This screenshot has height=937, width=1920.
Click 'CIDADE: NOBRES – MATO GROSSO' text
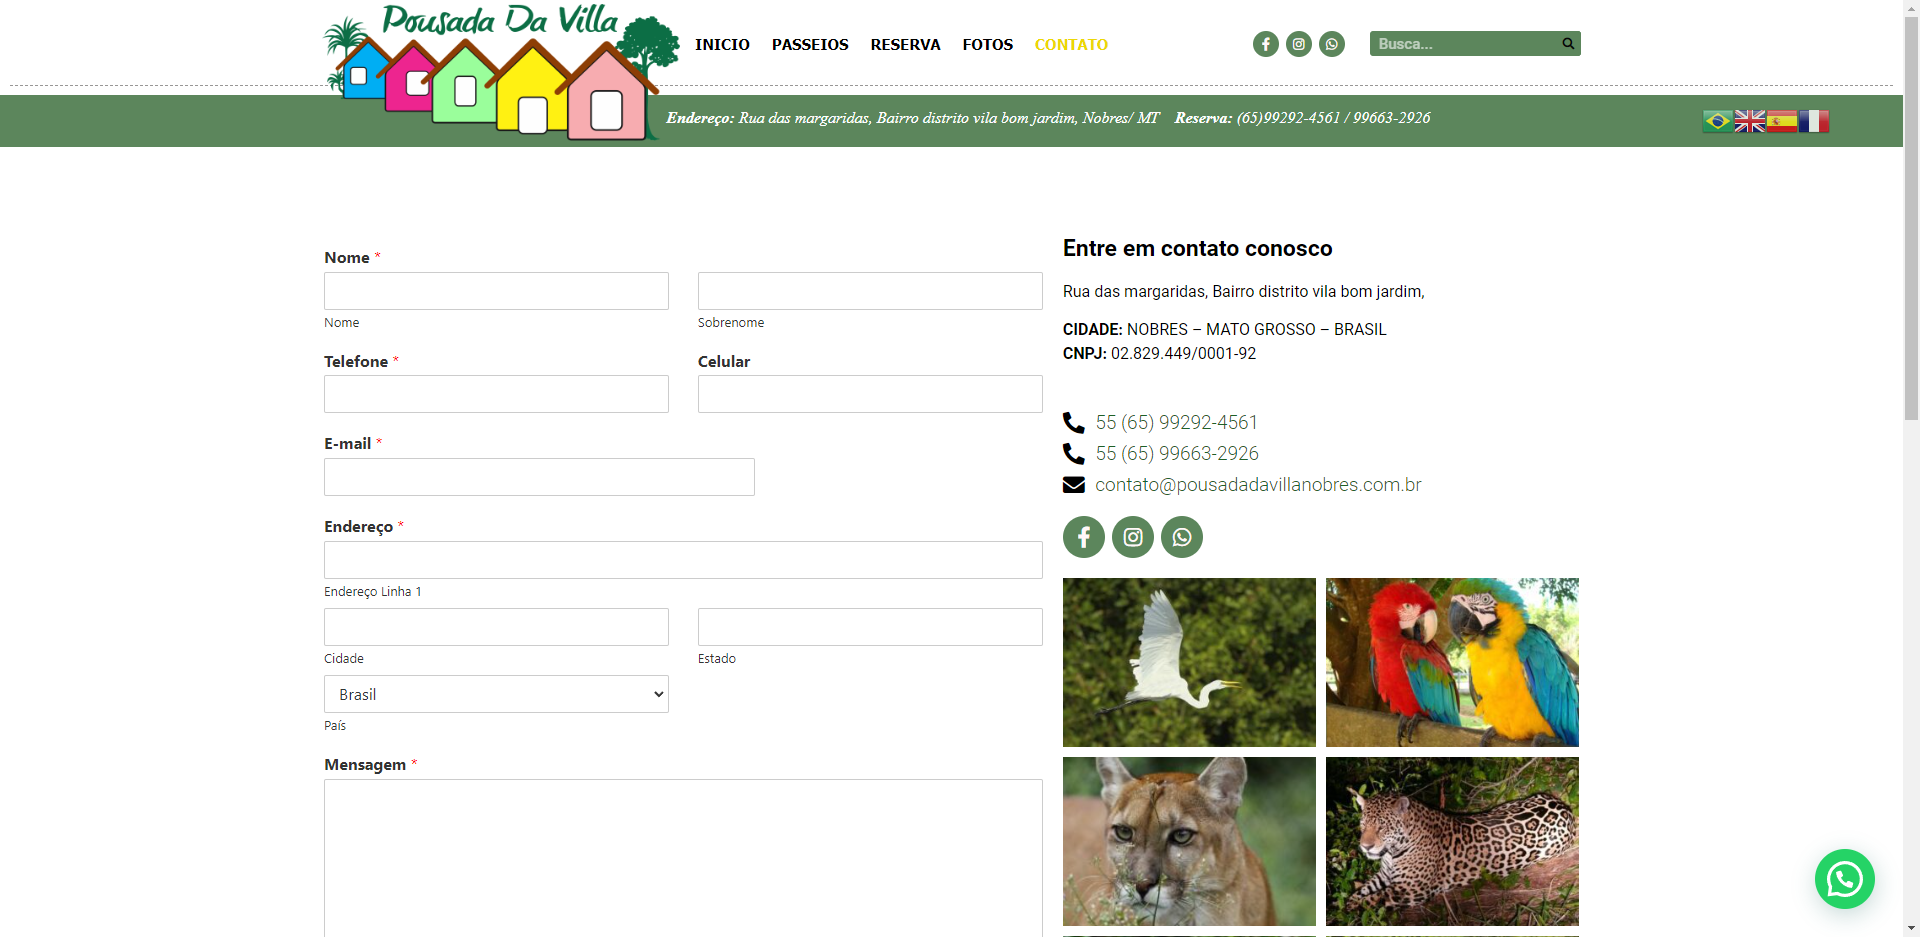(x=1189, y=329)
